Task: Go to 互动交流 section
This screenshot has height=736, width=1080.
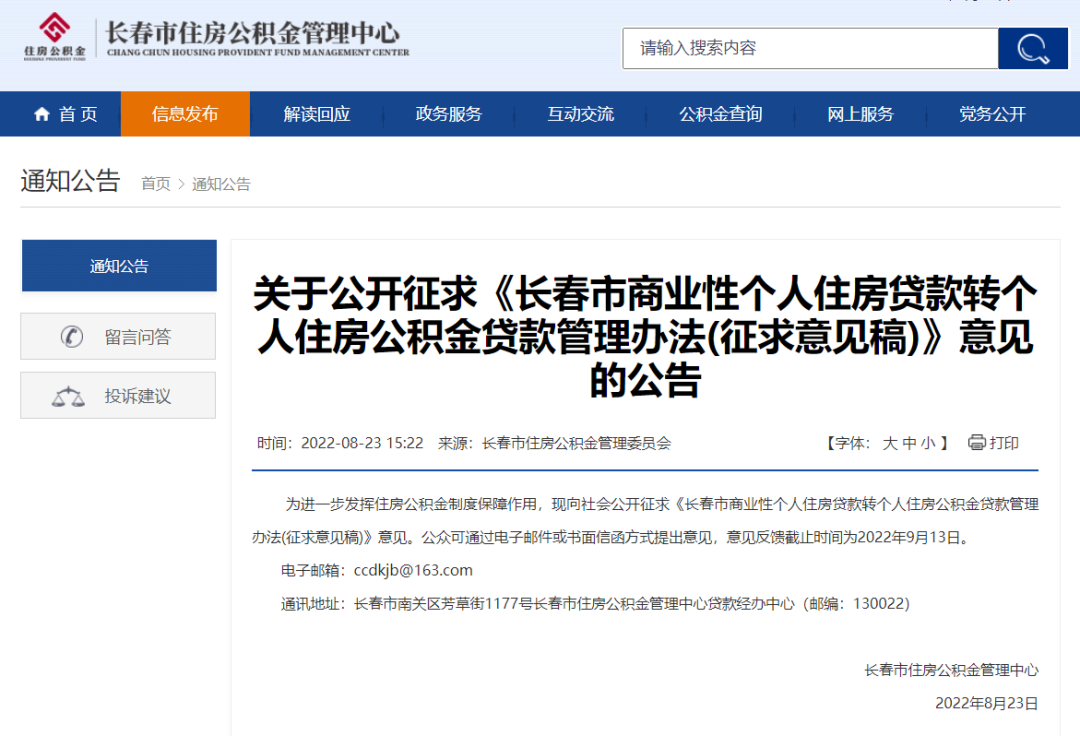Action: [580, 114]
